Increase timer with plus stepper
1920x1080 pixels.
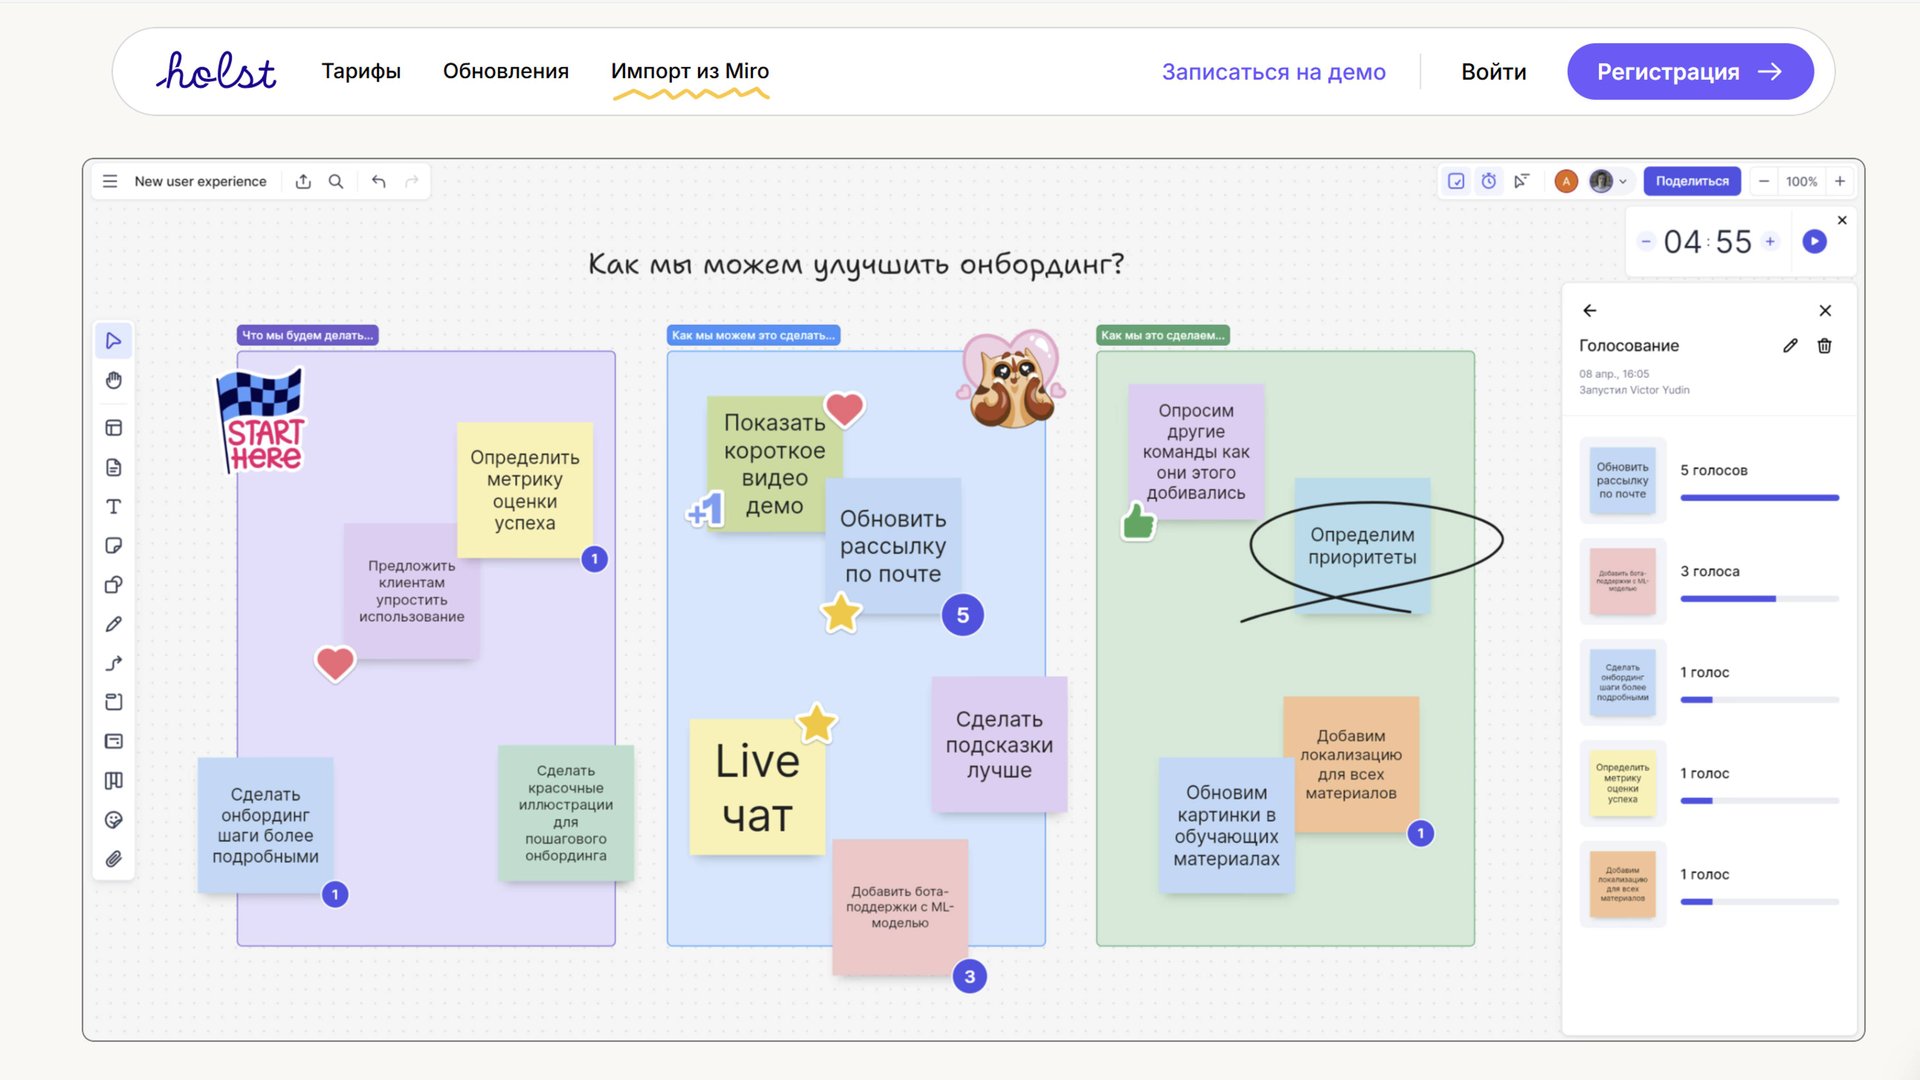click(x=1770, y=241)
